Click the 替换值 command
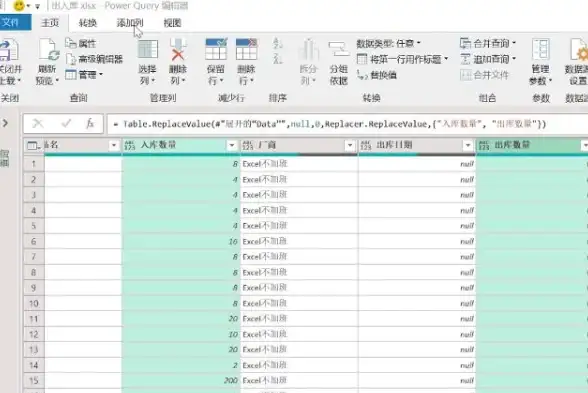This screenshot has width=588, height=393. (377, 75)
